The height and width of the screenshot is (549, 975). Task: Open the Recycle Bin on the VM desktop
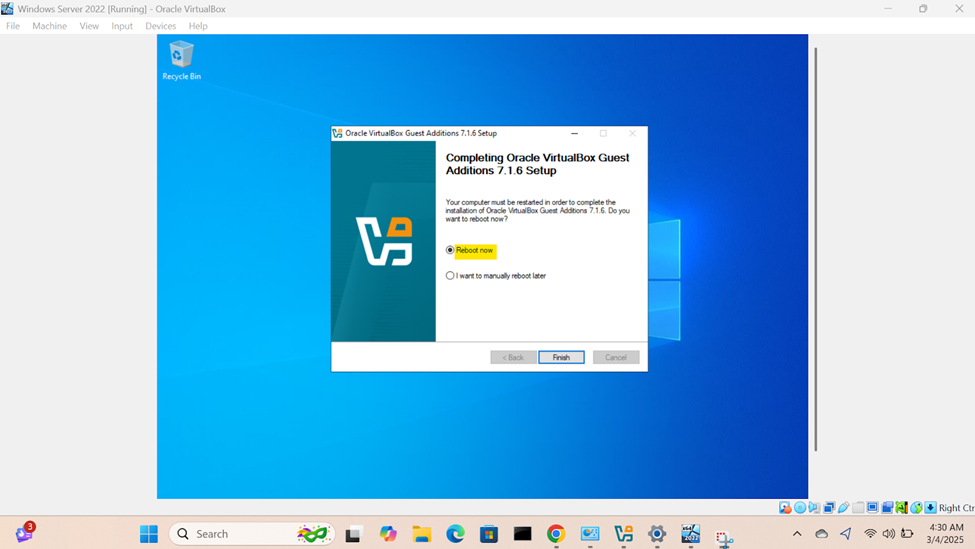182,60
